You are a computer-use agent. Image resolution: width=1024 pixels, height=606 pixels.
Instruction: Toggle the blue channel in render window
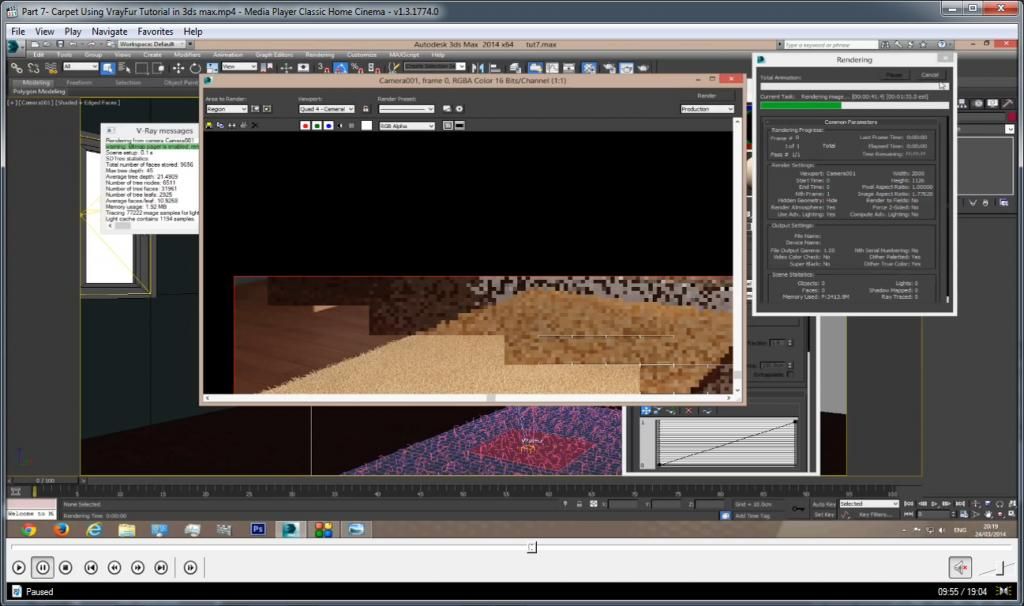328,125
